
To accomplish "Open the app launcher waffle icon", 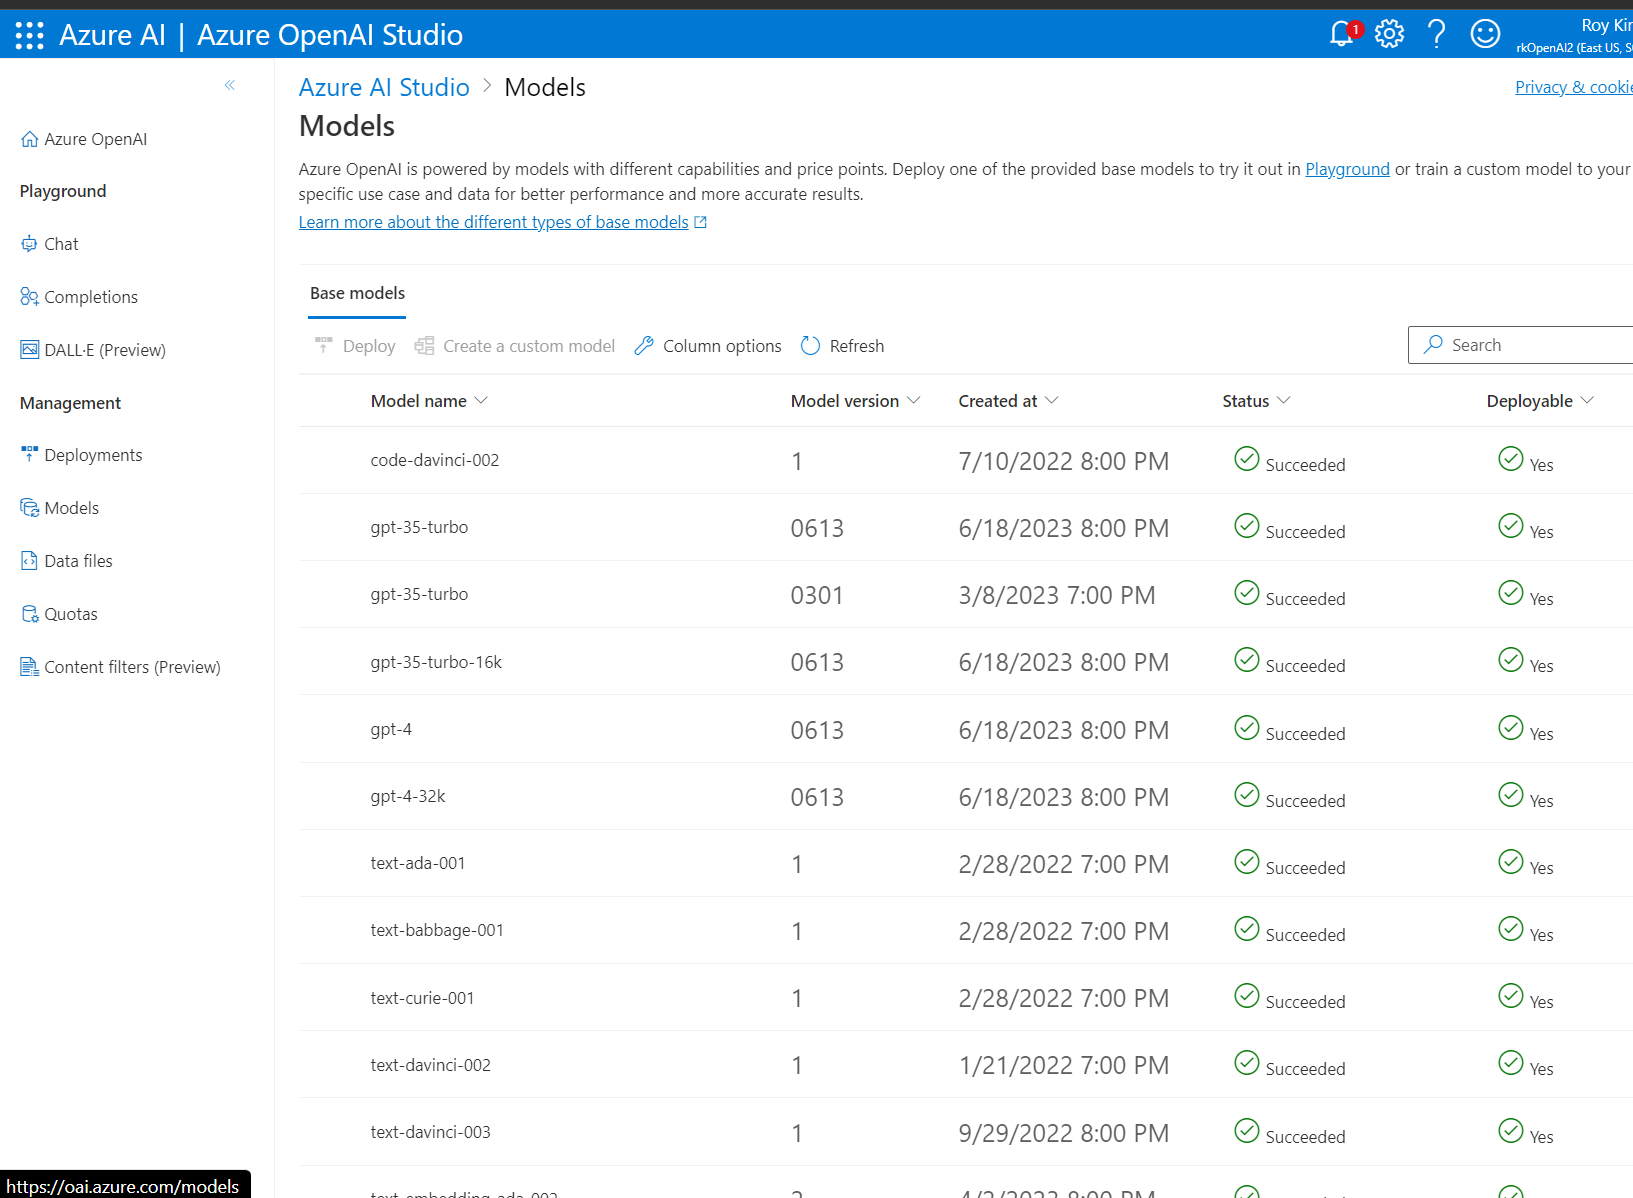I will click(x=30, y=35).
